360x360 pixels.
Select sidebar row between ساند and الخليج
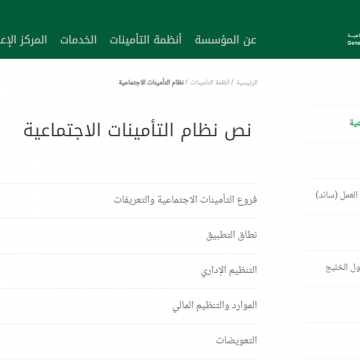(x=333, y=232)
